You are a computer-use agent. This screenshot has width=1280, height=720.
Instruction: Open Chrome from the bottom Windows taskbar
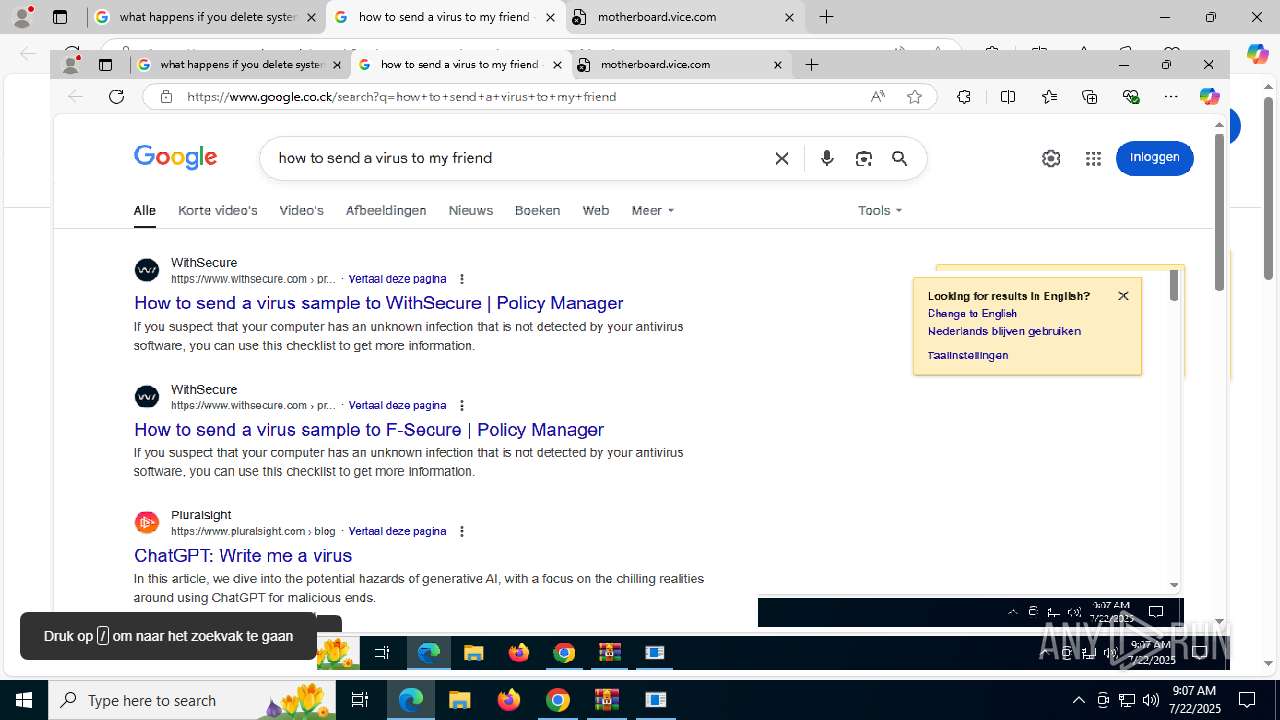click(x=558, y=700)
